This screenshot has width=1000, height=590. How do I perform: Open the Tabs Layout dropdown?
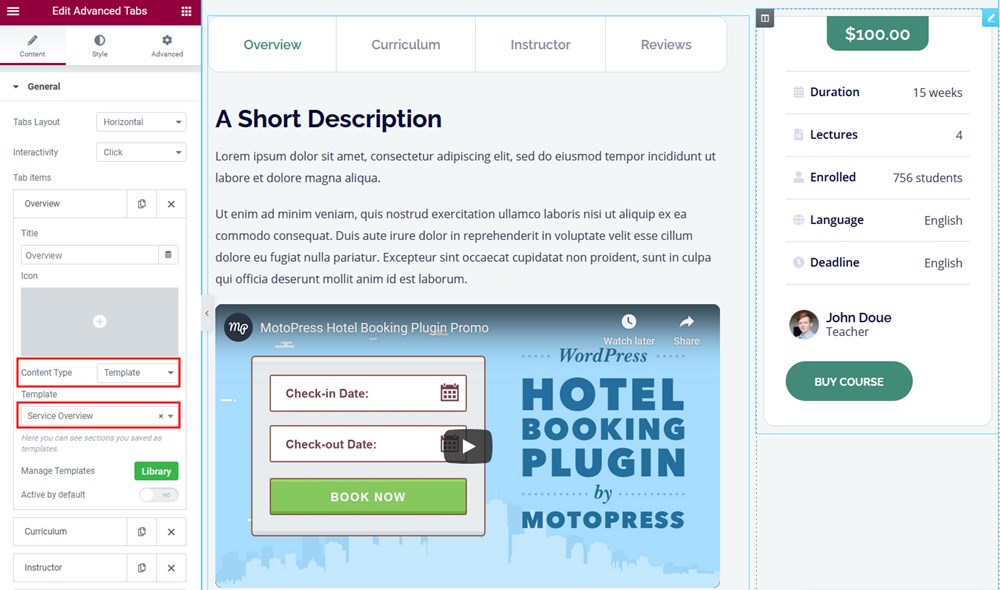click(x=141, y=122)
